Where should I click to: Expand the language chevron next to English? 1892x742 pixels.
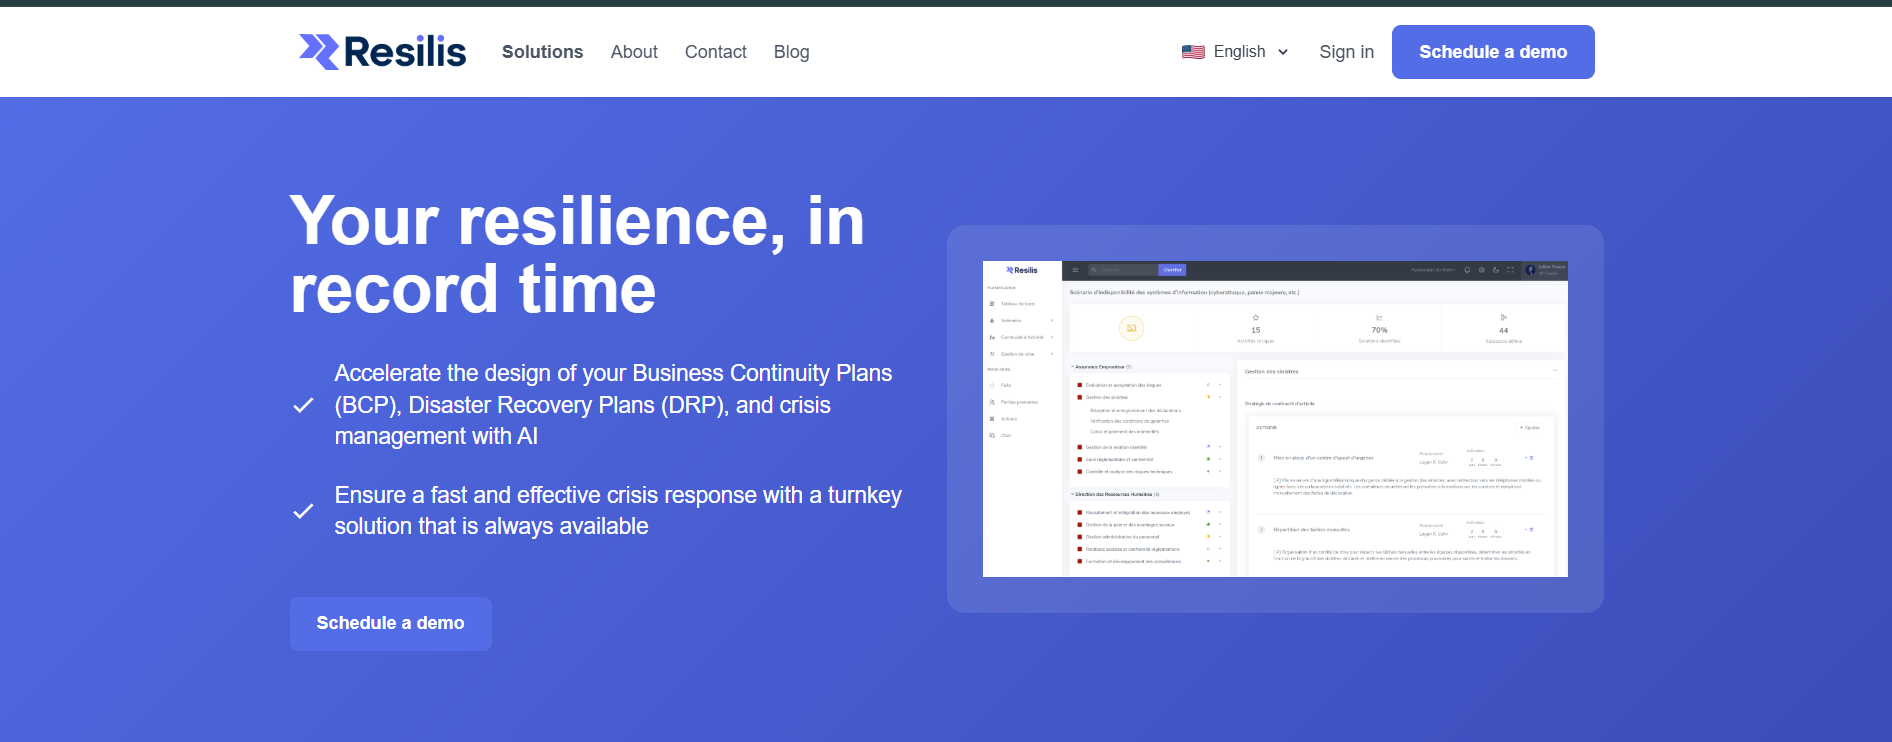point(1283,52)
